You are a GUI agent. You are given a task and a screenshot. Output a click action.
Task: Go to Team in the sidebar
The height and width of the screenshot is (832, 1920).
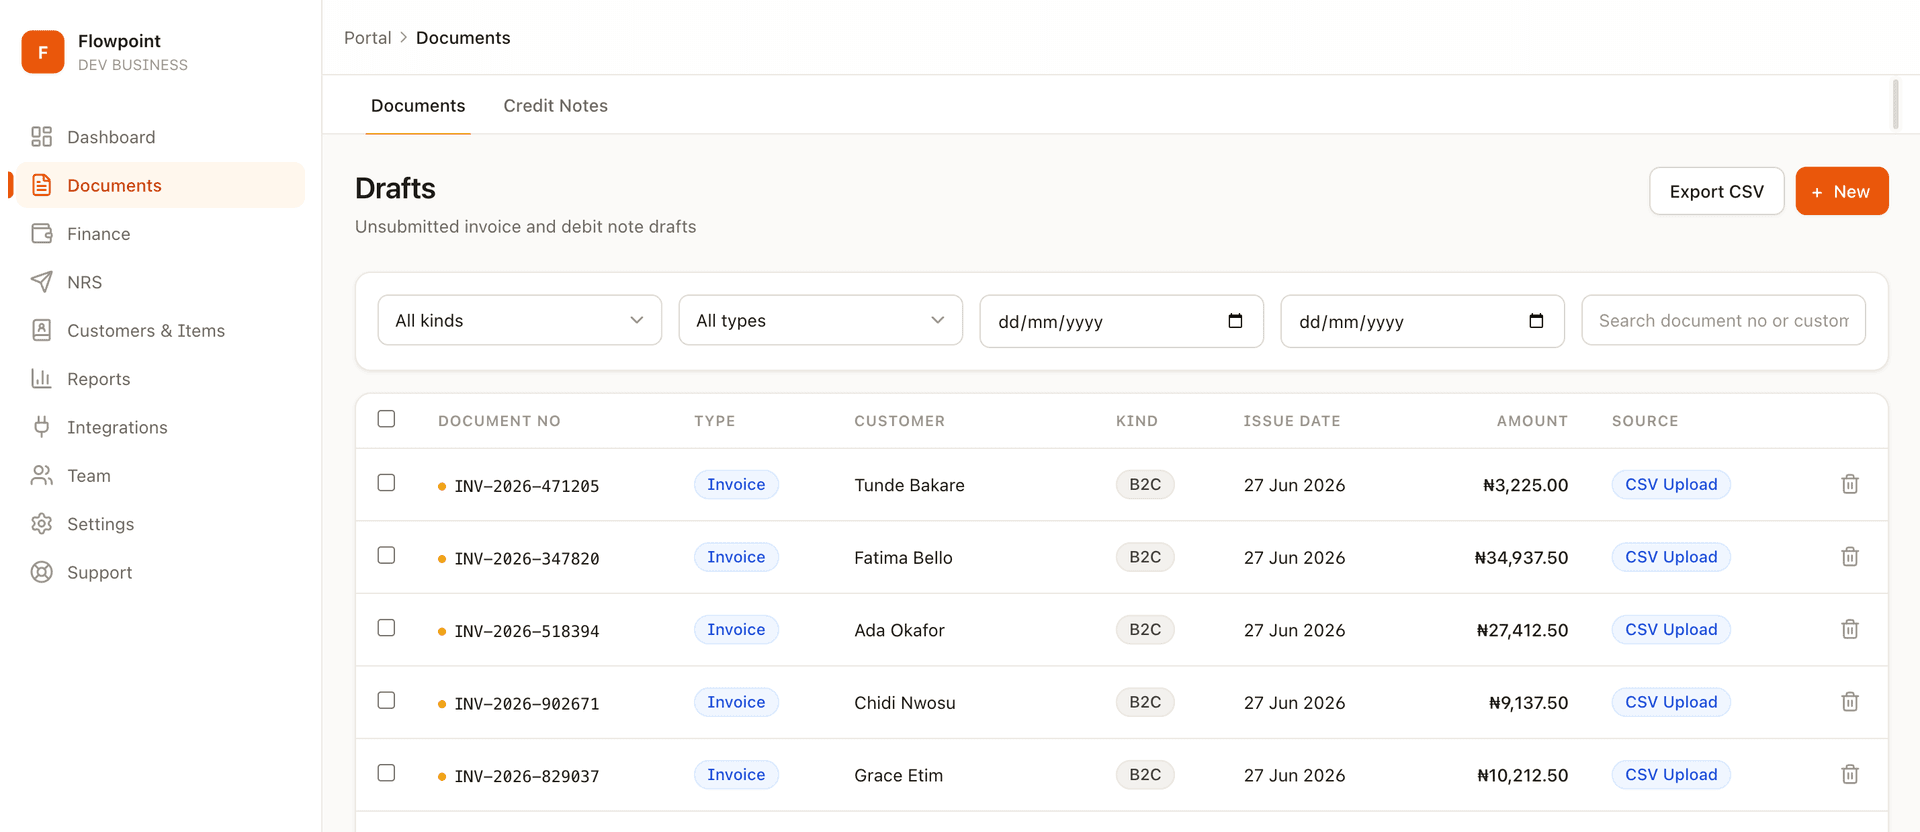(x=160, y=476)
